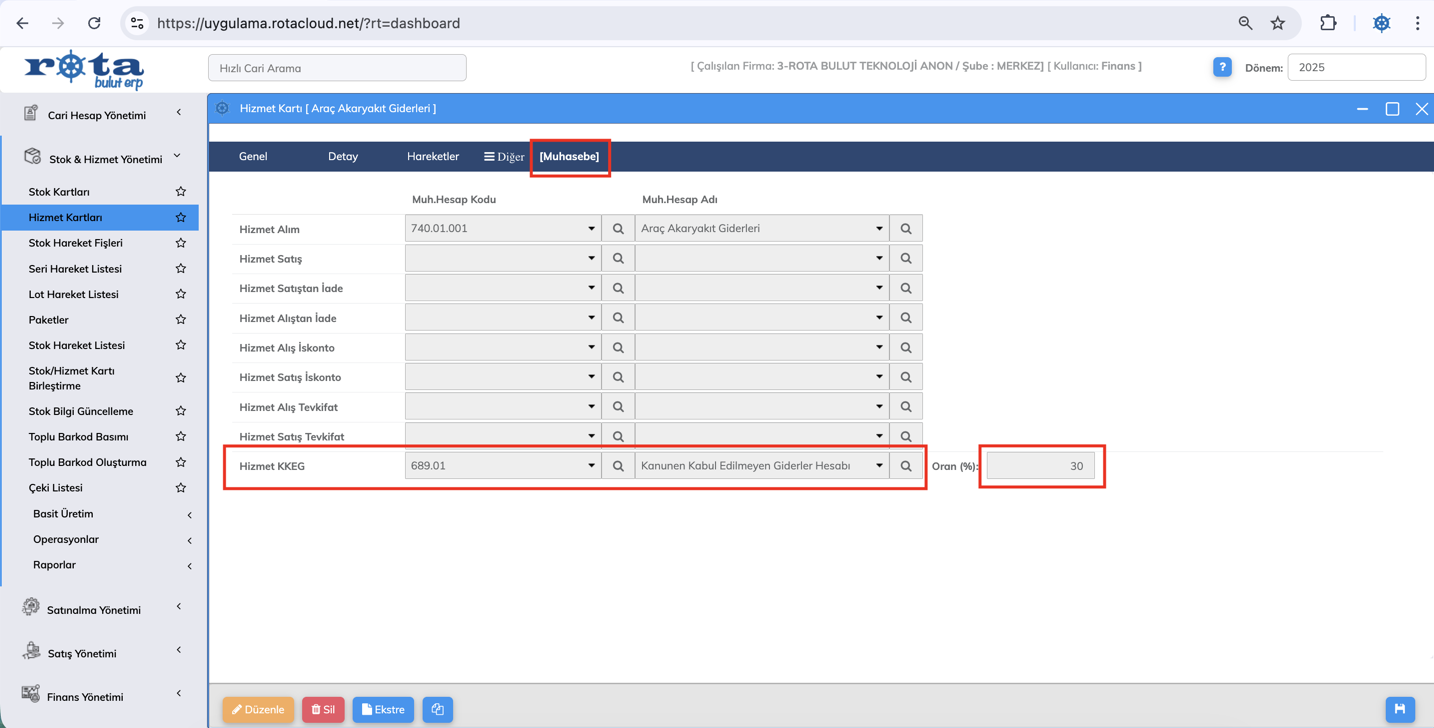1434x728 pixels.
Task: Click the copy icon next to Ekstre
Action: pyautogui.click(x=437, y=709)
